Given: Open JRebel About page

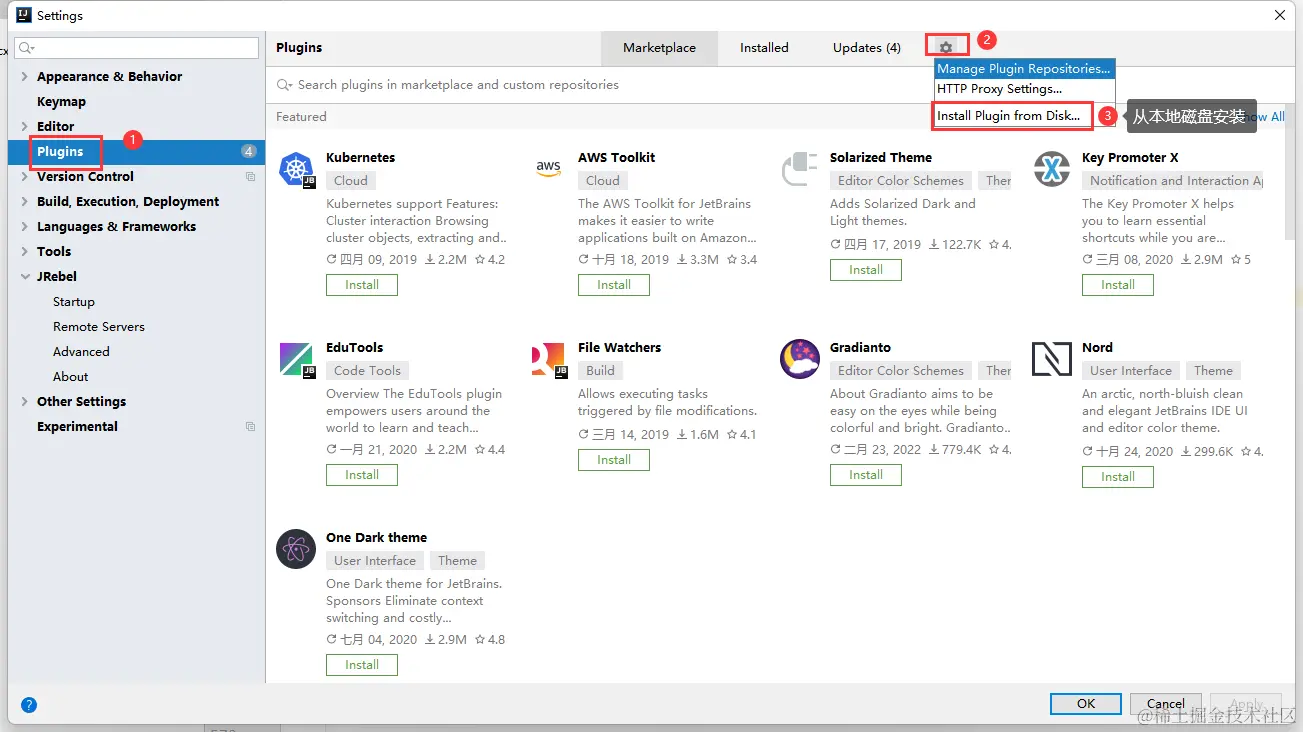Looking at the screenshot, I should click(70, 377).
